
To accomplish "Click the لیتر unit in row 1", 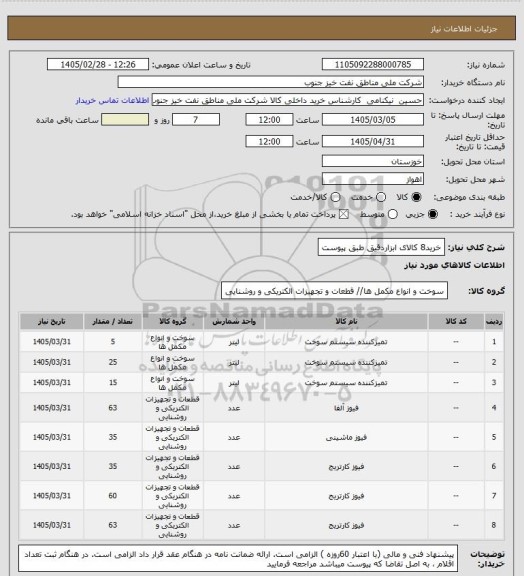I will pyautogui.click(x=234, y=342).
